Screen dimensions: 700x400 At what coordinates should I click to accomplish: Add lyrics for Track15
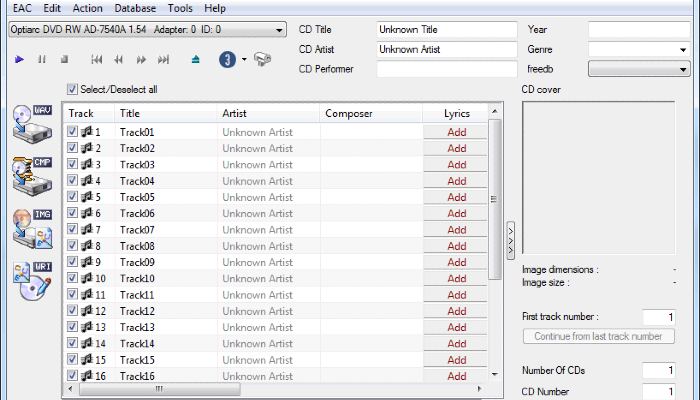(455, 360)
